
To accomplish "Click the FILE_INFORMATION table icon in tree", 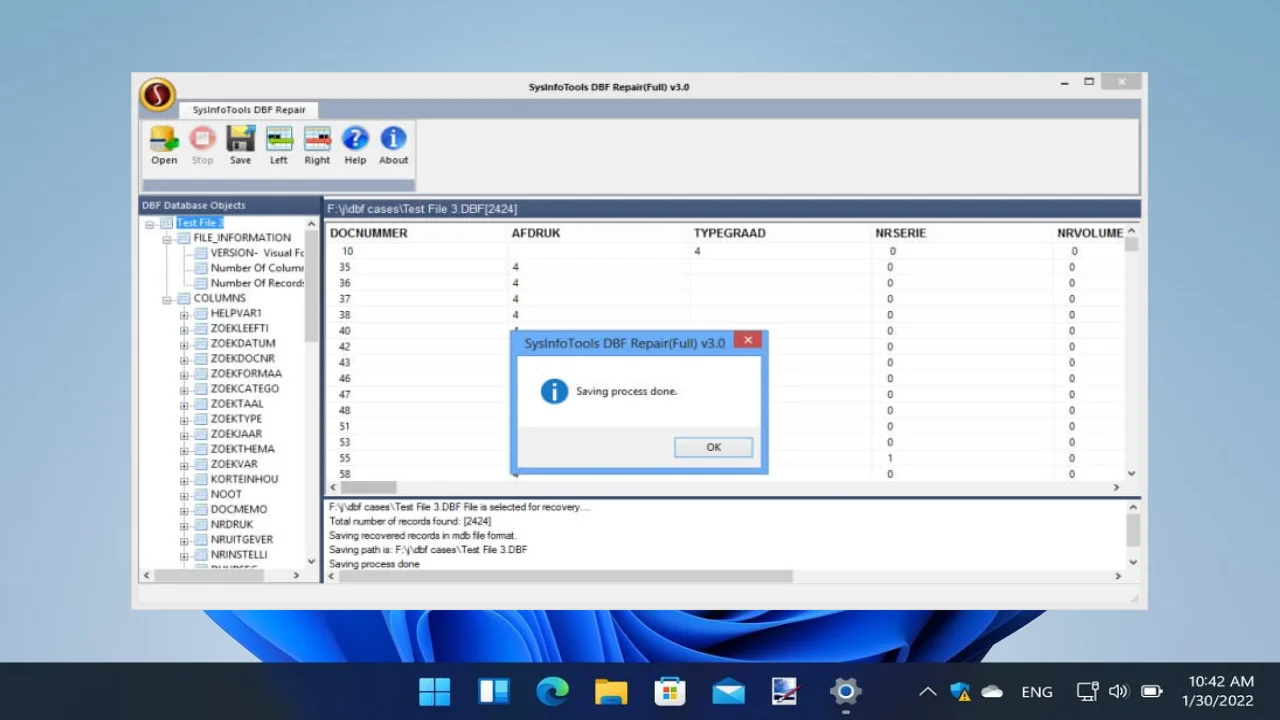I will [184, 238].
